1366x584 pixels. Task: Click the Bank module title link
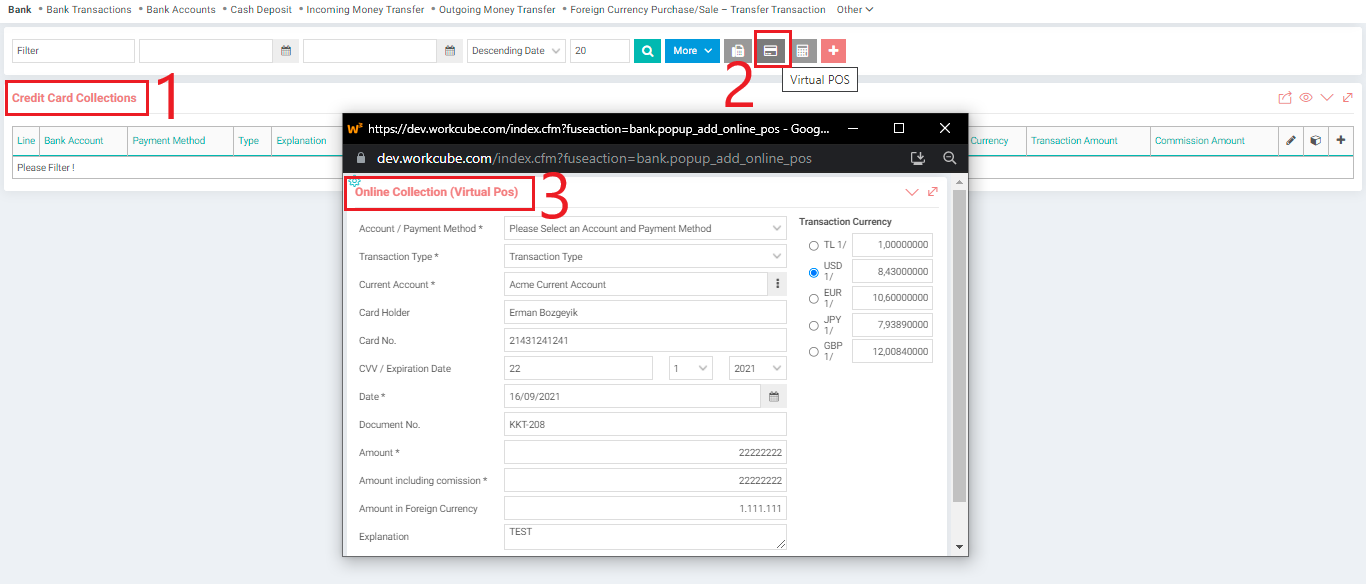(19, 10)
